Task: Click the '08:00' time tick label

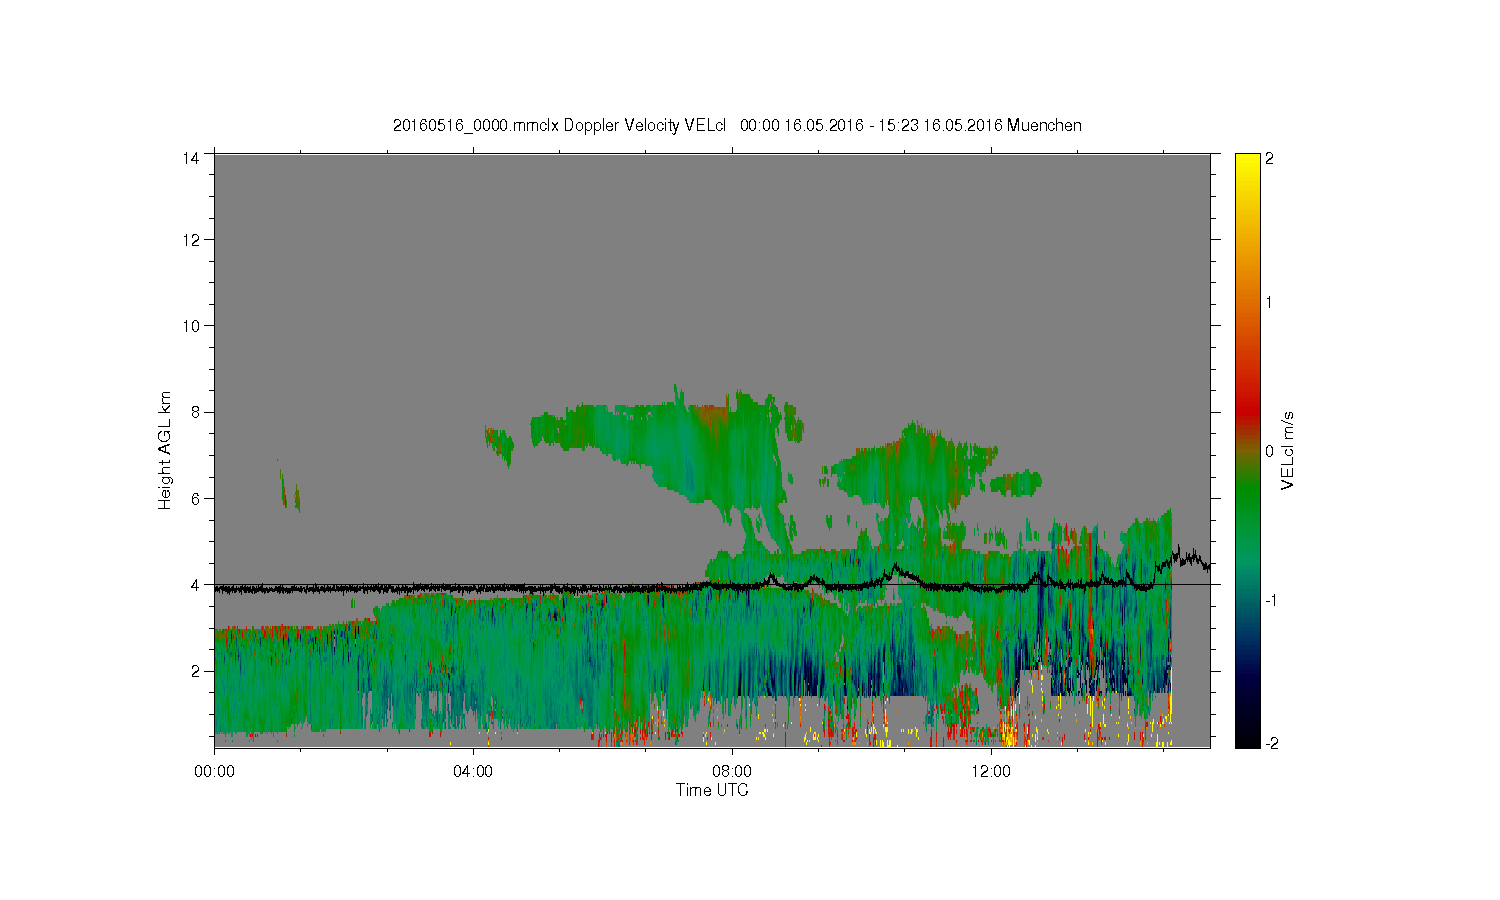Action: pos(732,771)
